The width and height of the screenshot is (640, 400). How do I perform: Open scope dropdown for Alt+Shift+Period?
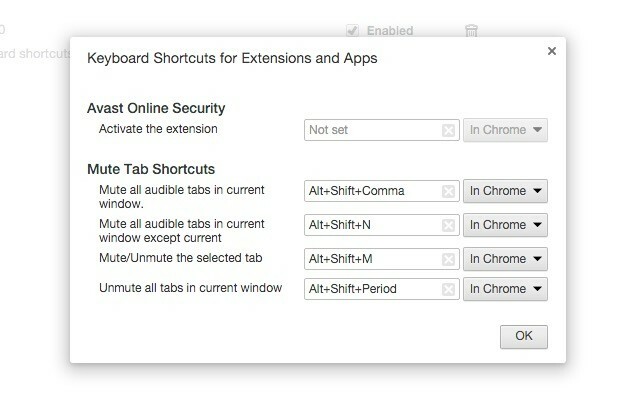click(x=505, y=289)
